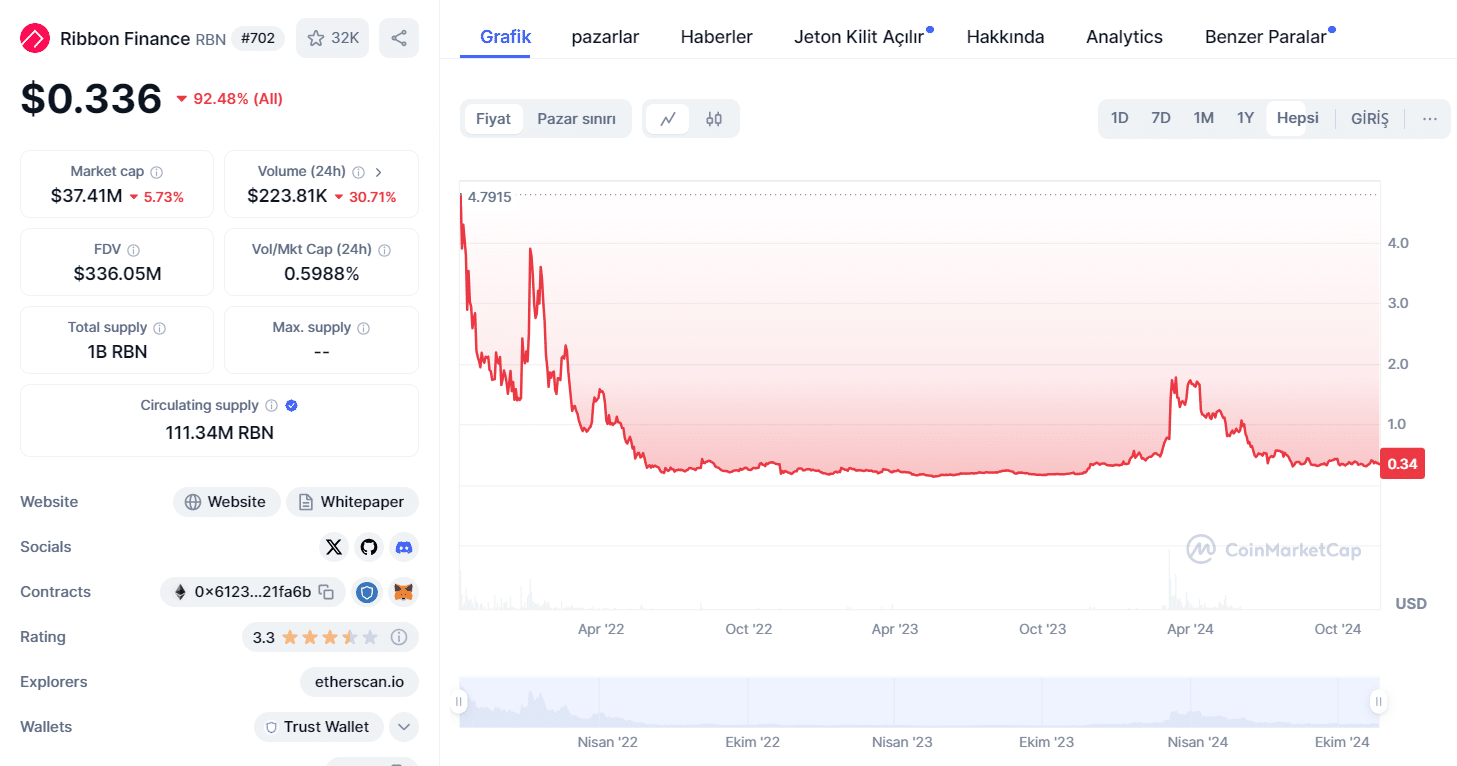Screen dimensions: 1457x766
Task: Click the mini overview chart thumbnail
Action: coord(918,701)
